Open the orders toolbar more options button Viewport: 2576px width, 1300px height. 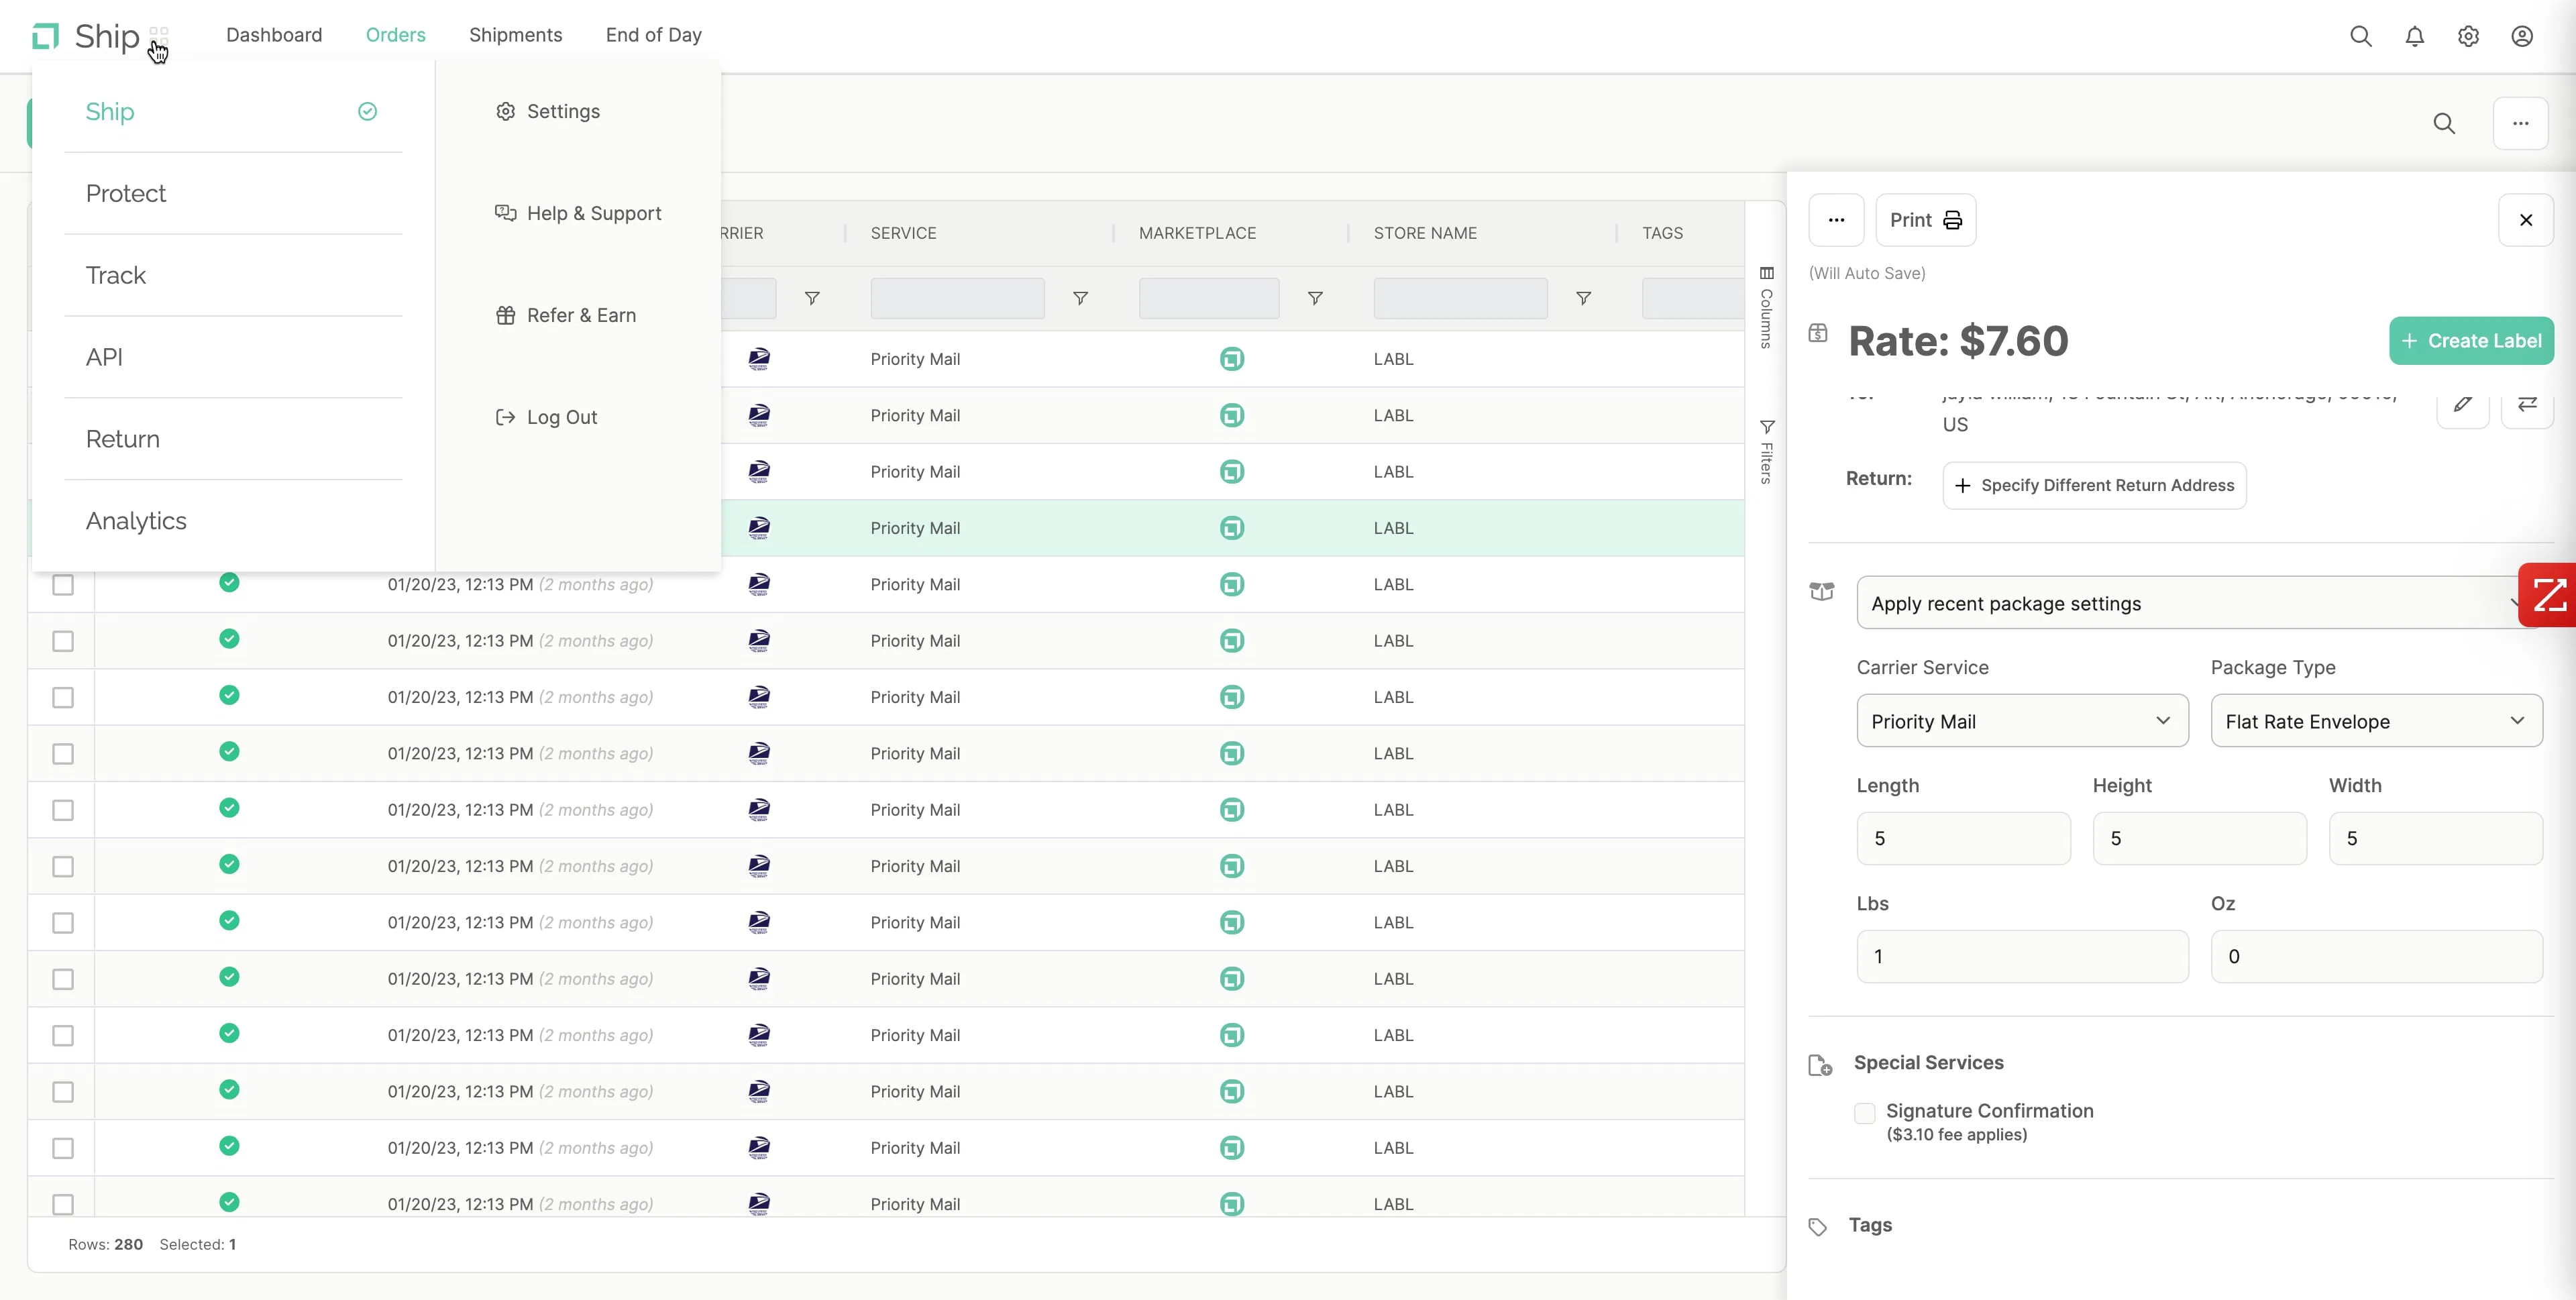coord(2520,123)
